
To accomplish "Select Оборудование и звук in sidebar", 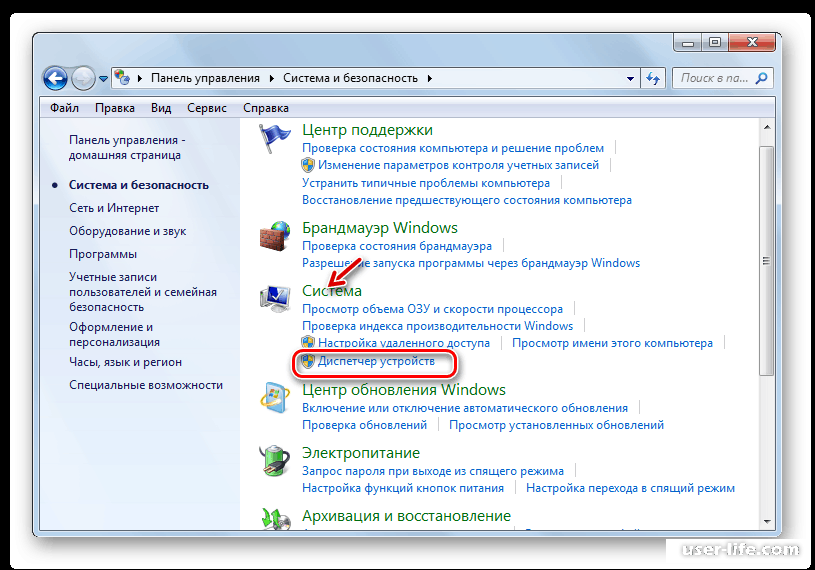I will [127, 231].
